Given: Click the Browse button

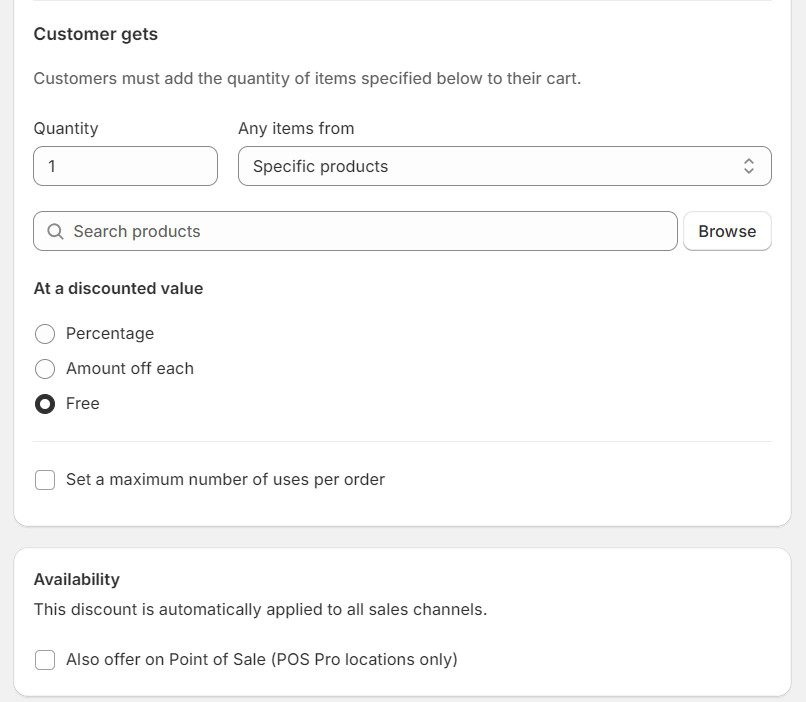Looking at the screenshot, I should (x=727, y=231).
